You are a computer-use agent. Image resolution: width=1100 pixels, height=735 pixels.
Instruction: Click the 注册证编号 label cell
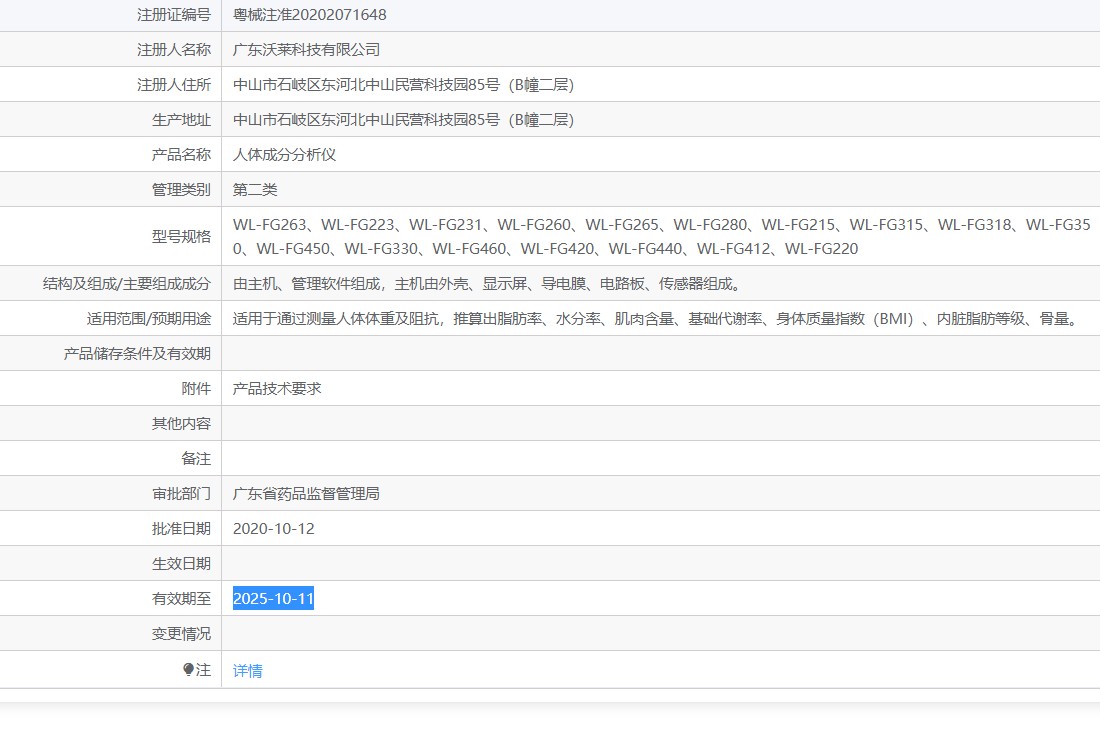pos(174,15)
